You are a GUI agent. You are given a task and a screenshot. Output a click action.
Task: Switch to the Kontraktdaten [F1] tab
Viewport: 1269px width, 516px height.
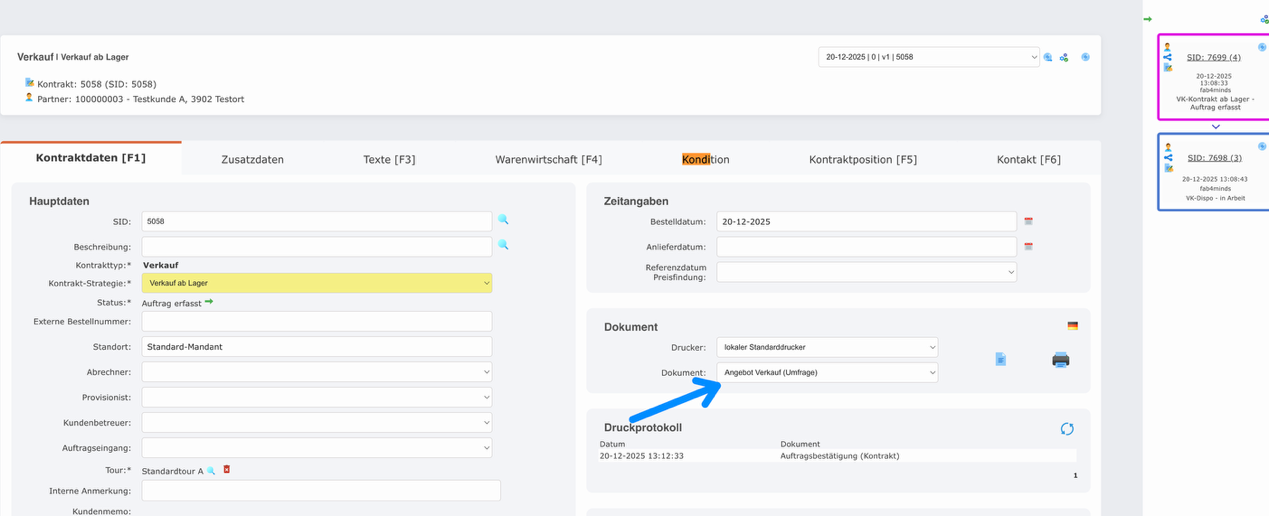point(91,158)
